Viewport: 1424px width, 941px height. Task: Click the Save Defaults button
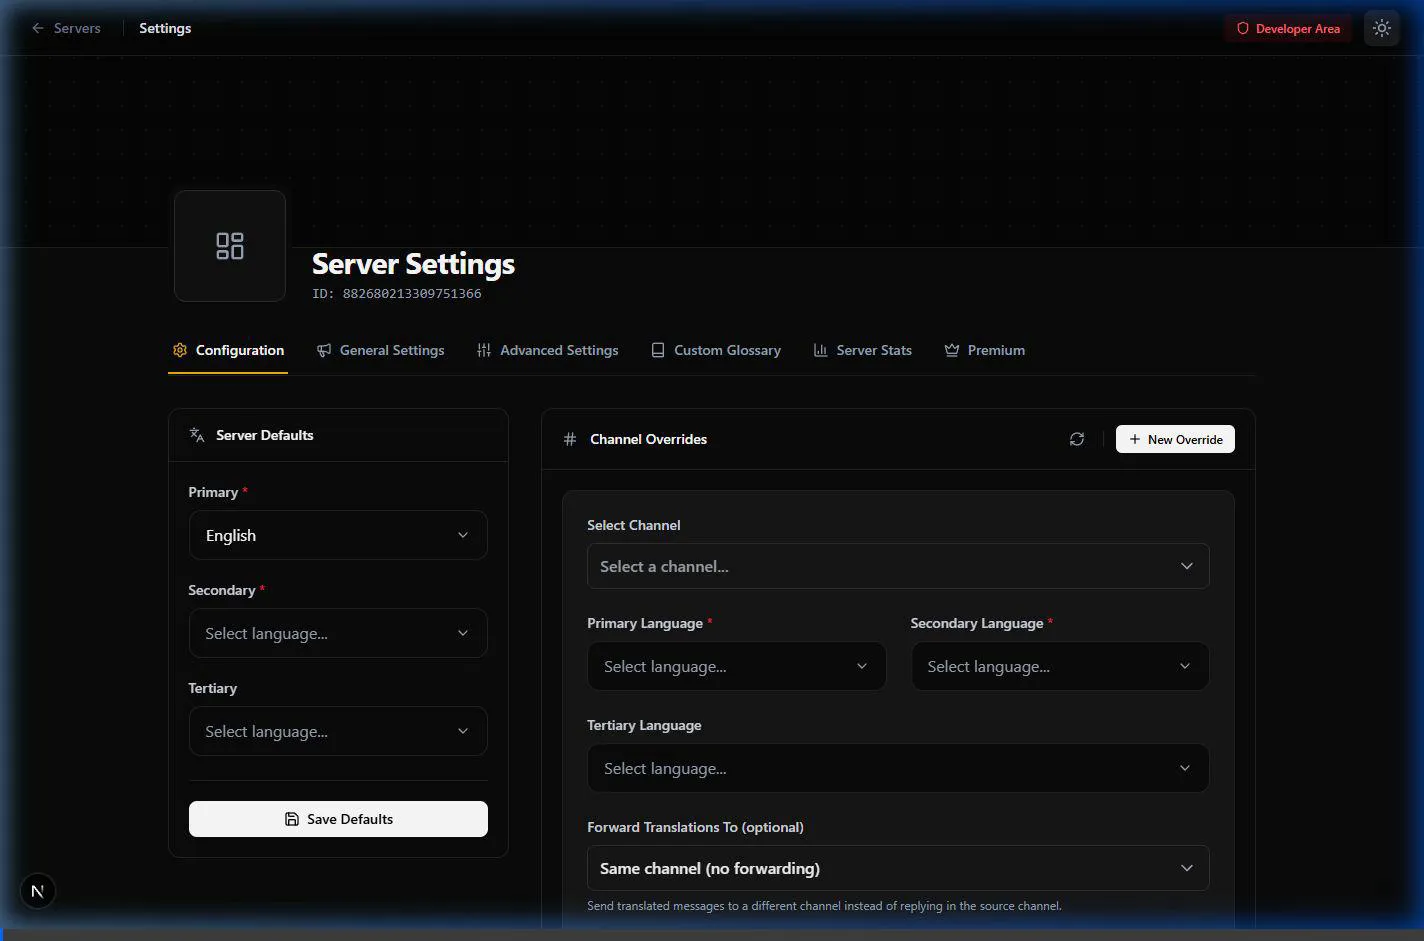coord(338,818)
